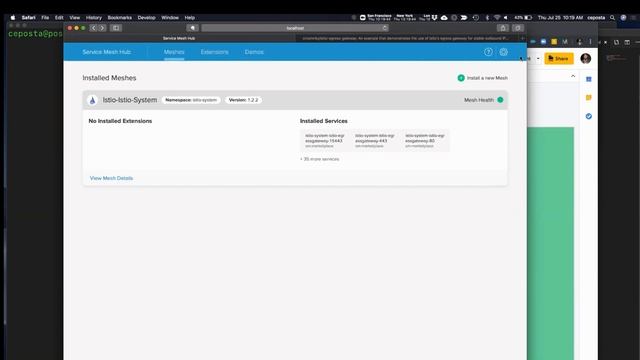Click the privacy shield button left of address bar
This screenshot has width=640, height=360.
point(192,28)
